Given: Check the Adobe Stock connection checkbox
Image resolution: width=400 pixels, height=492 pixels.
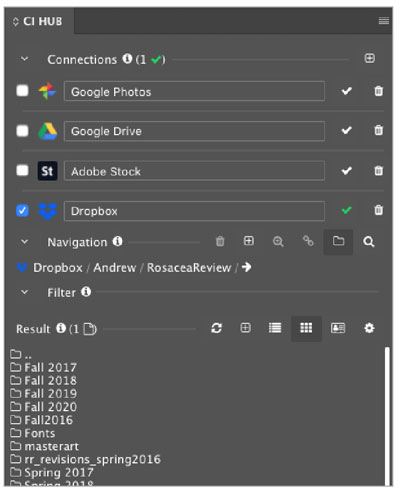Looking at the screenshot, I should point(22,170).
